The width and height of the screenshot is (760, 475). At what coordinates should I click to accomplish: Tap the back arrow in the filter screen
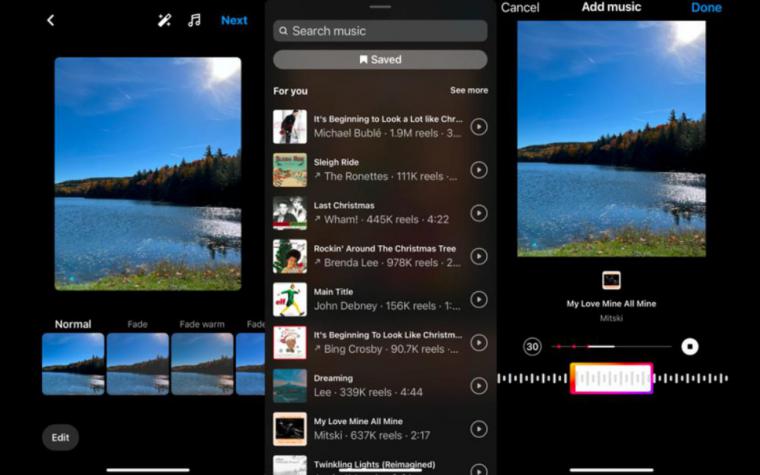tap(50, 20)
